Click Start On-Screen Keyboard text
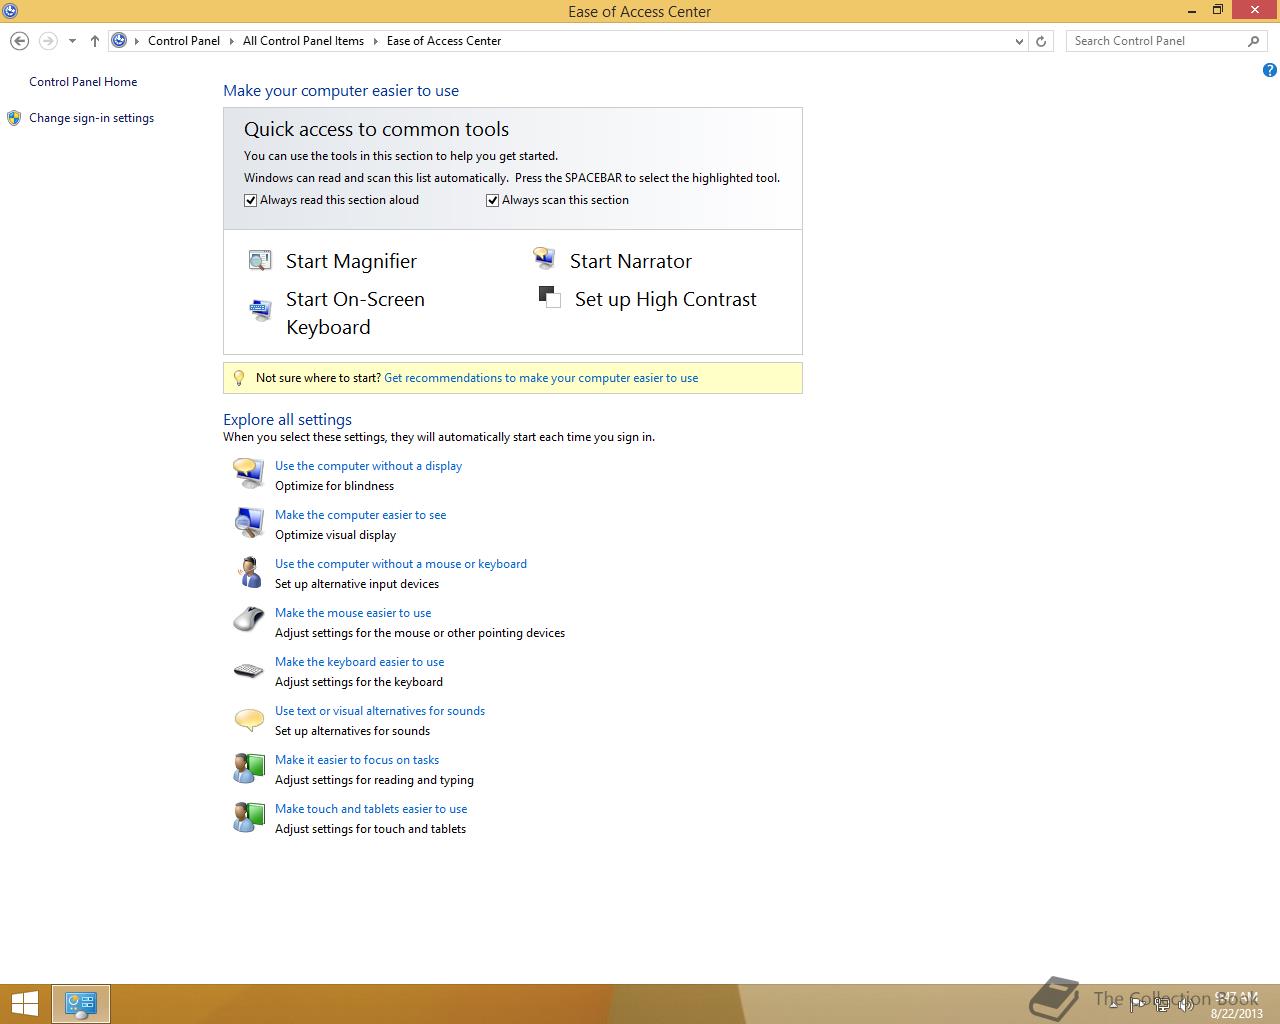 tap(355, 313)
